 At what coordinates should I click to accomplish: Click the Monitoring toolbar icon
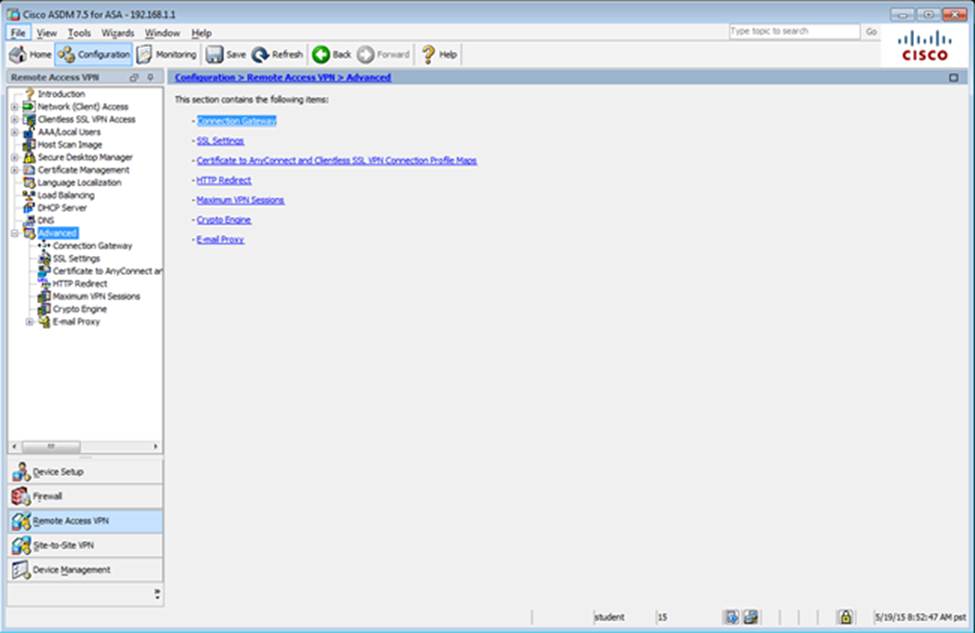[145, 55]
